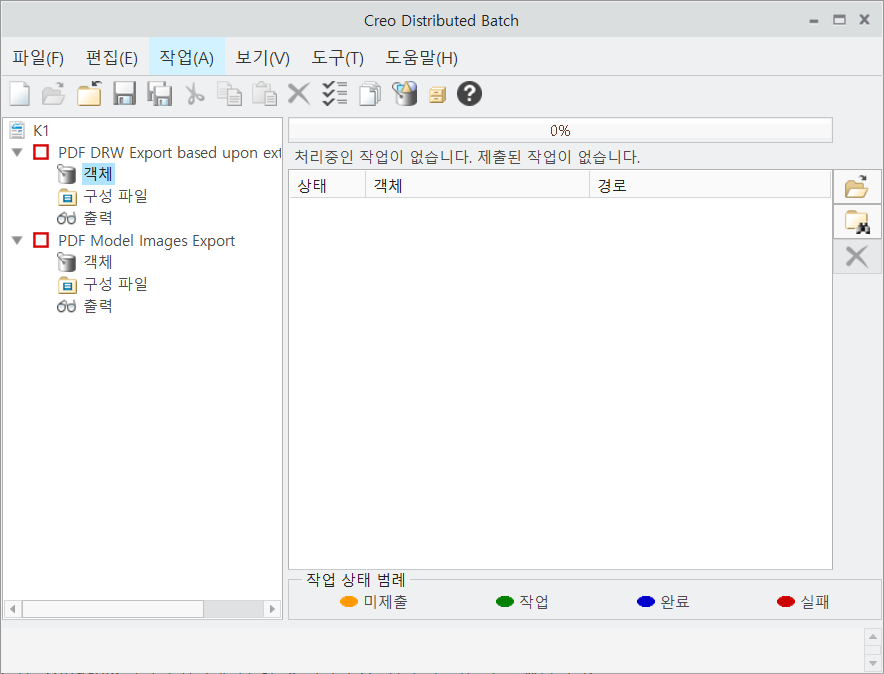Screen dimensions: 884x674
Task: Click the folder search binoculars button
Action: coord(857,221)
